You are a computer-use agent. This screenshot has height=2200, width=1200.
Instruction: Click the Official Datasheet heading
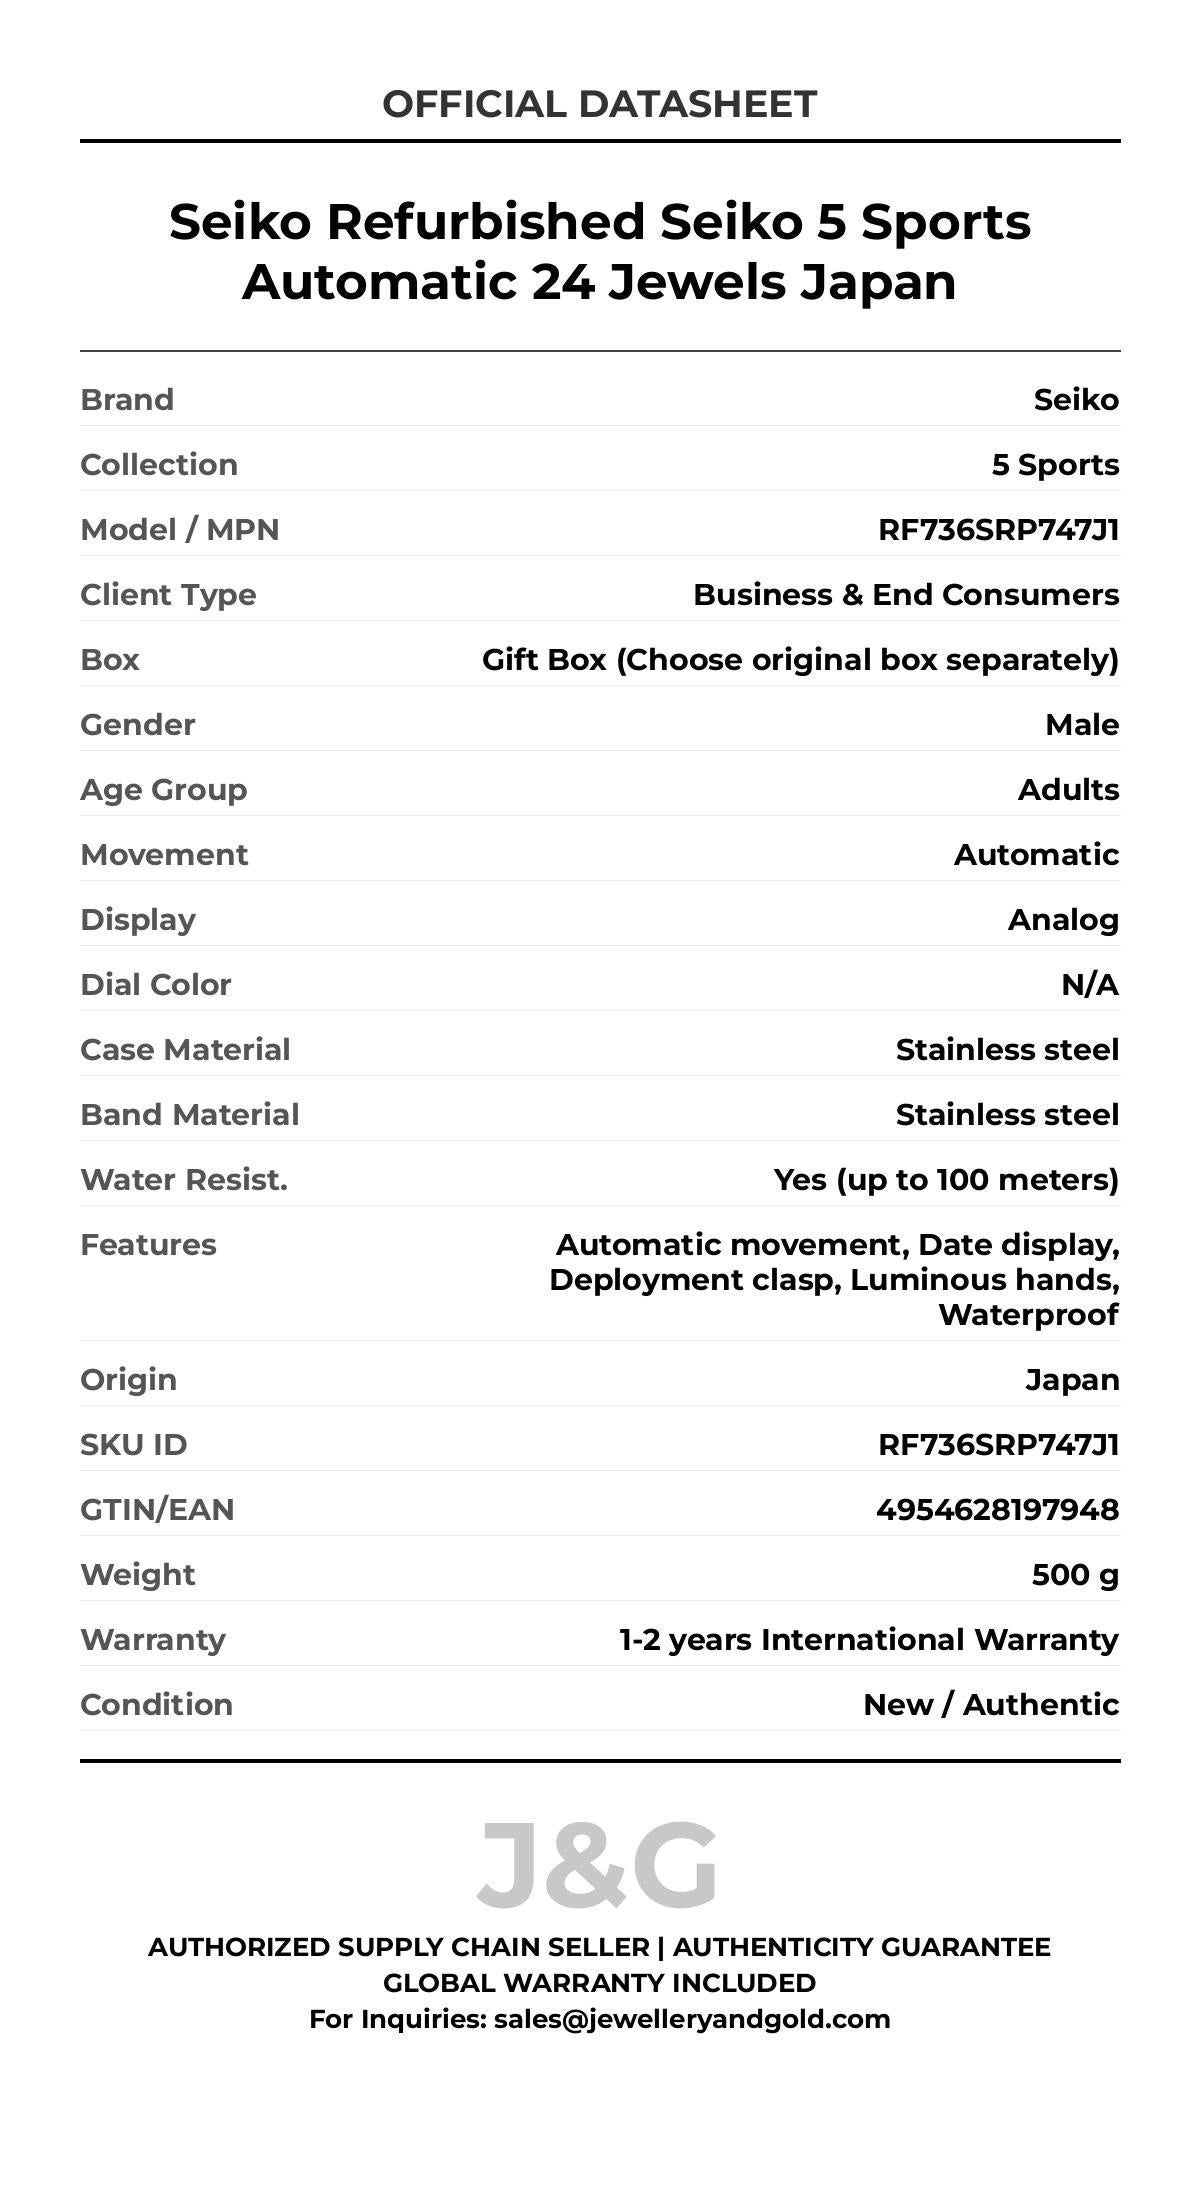599,104
